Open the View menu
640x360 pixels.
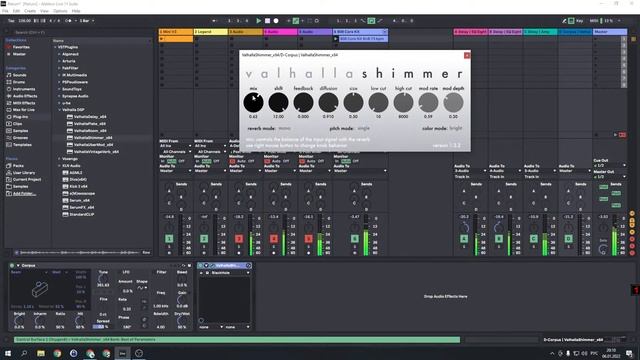[x=44, y=11]
